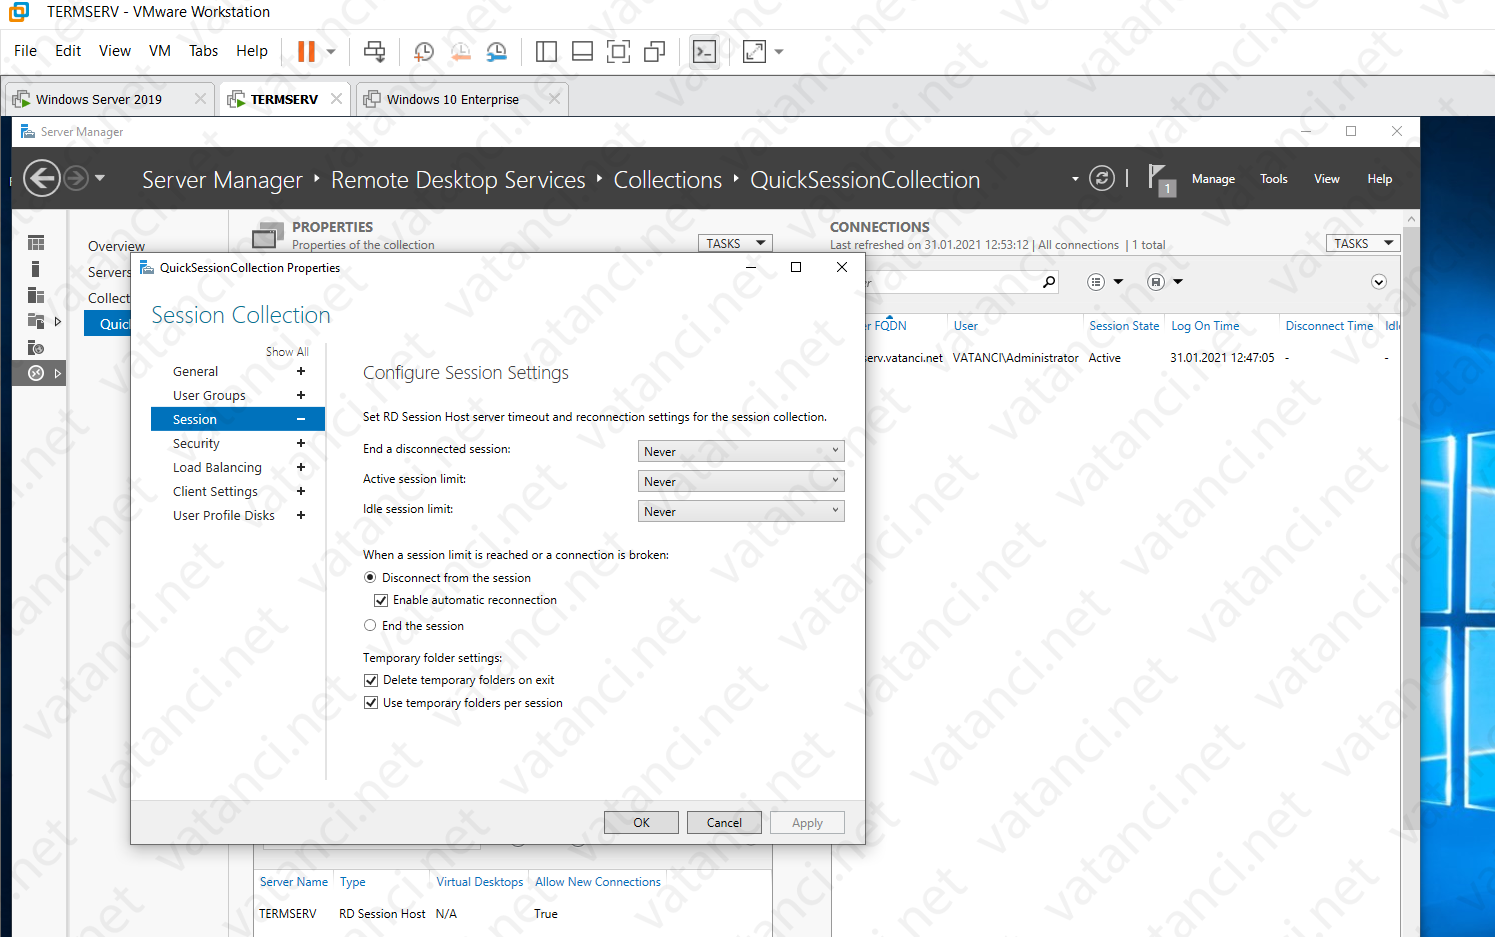Expand the Connections panel chevron
The width and height of the screenshot is (1495, 937).
(1379, 282)
